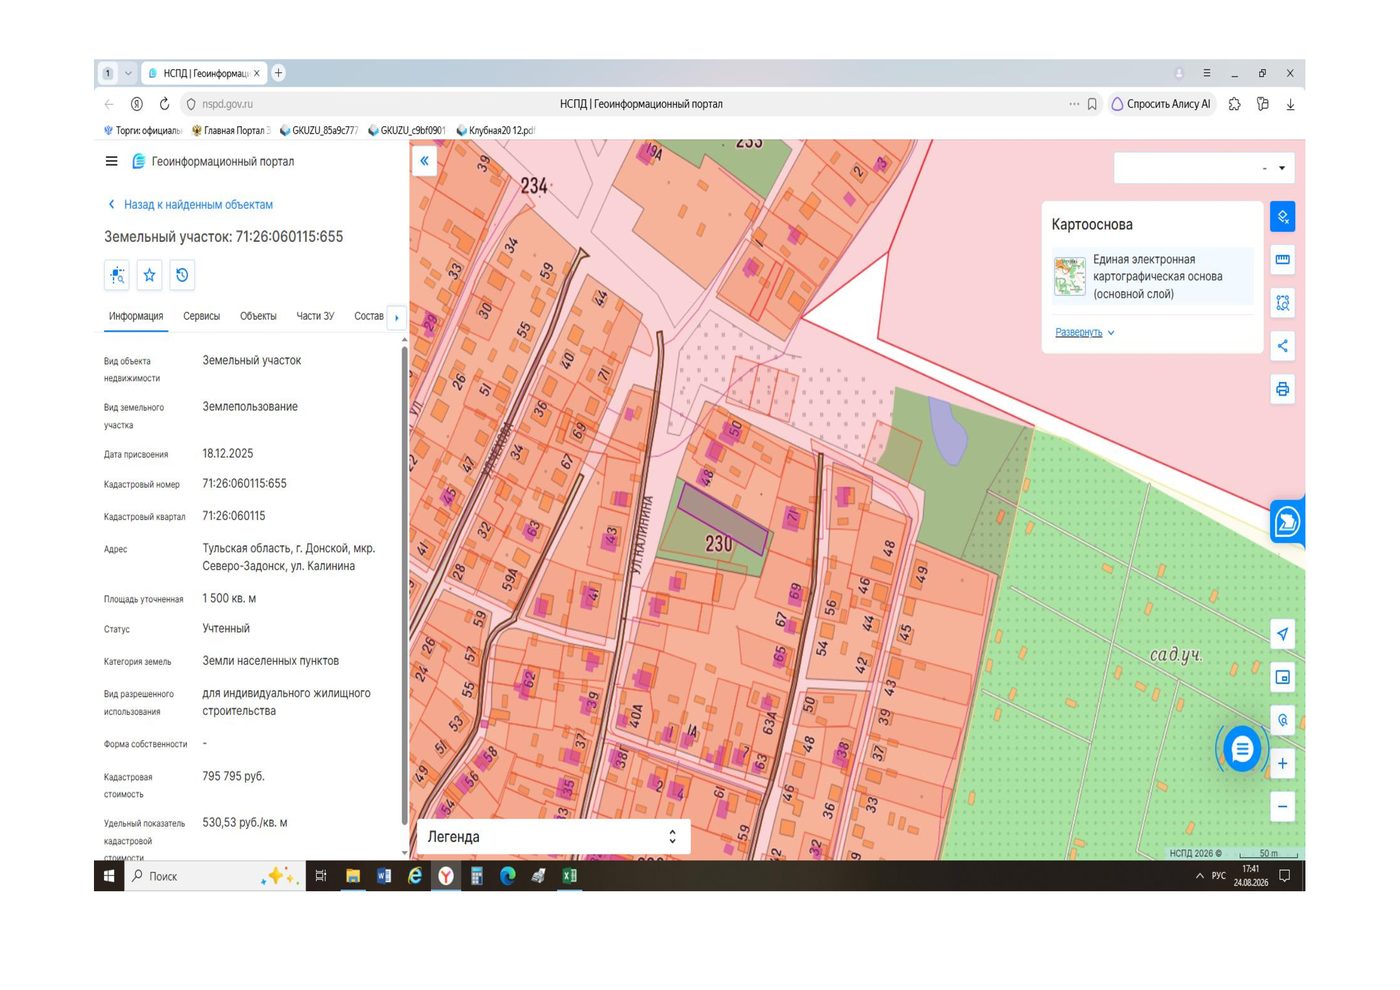Click the print map icon
Screen dimensions: 1400x990
(x=1282, y=389)
